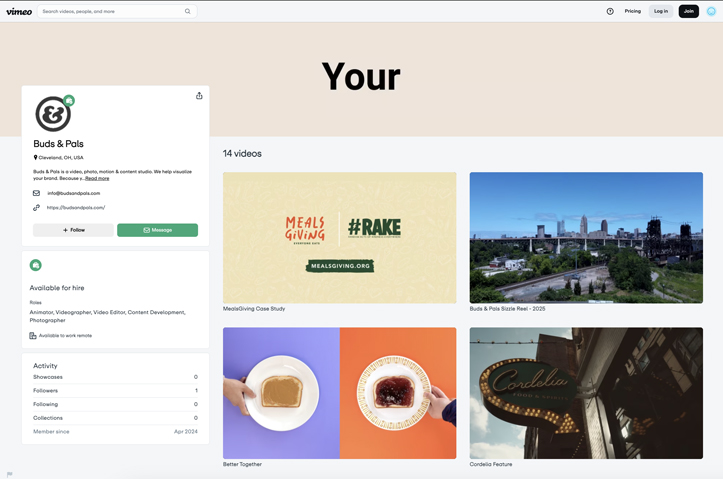Click the green Message button

click(x=157, y=230)
